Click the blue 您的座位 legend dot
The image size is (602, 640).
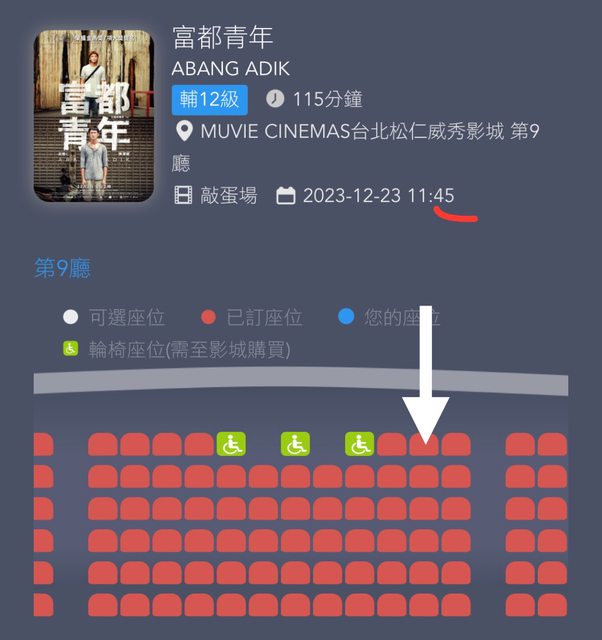point(346,317)
